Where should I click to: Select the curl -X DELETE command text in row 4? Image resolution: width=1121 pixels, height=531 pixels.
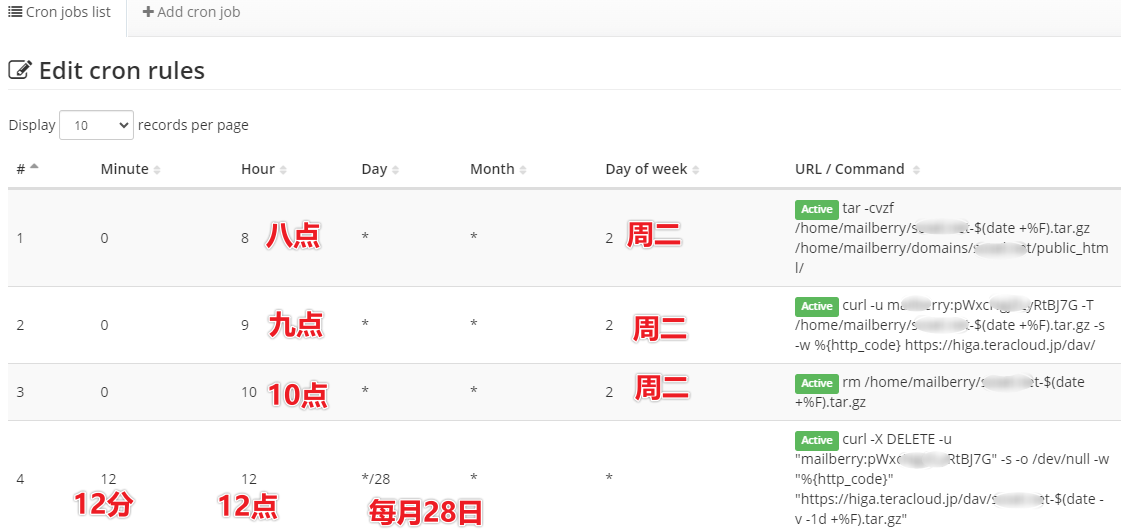tap(951, 480)
